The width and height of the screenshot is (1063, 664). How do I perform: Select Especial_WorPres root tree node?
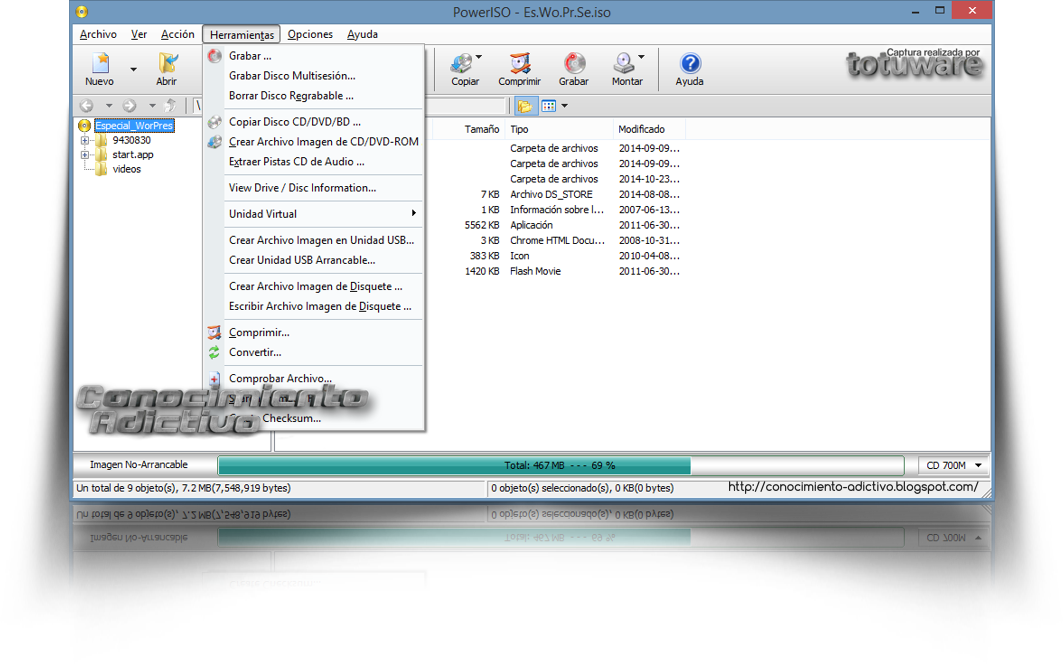click(134, 125)
